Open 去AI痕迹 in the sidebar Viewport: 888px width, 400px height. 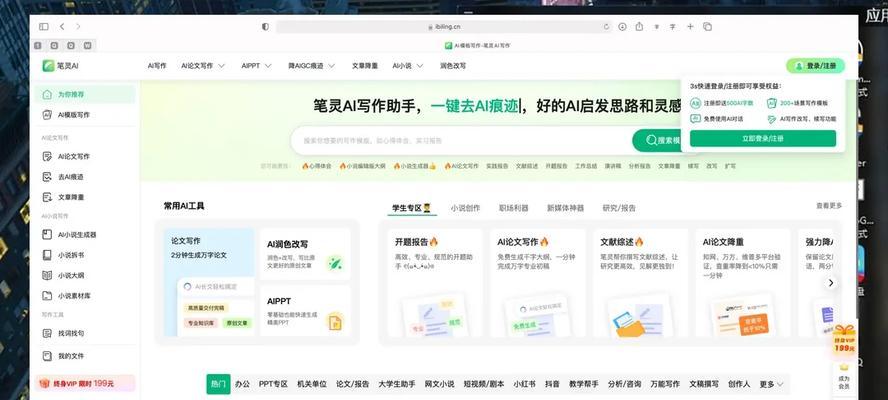pyautogui.click(x=85, y=177)
